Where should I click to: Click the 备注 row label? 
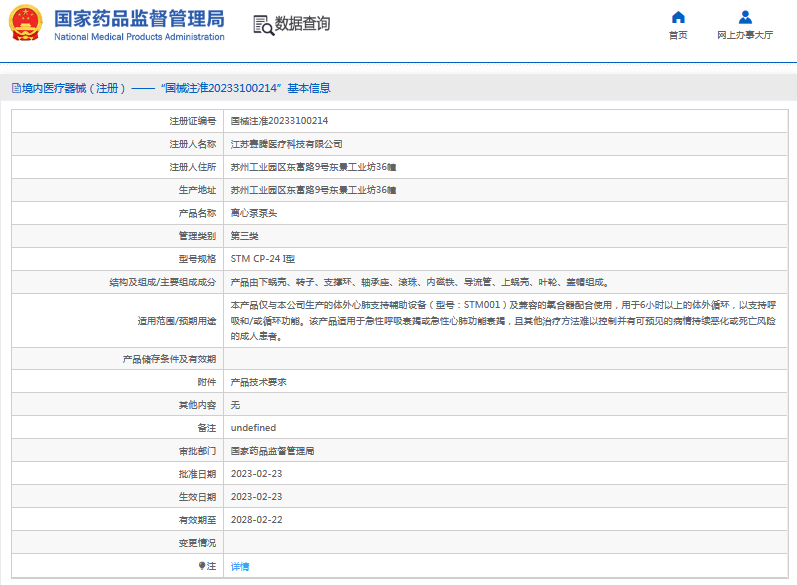coord(207,428)
